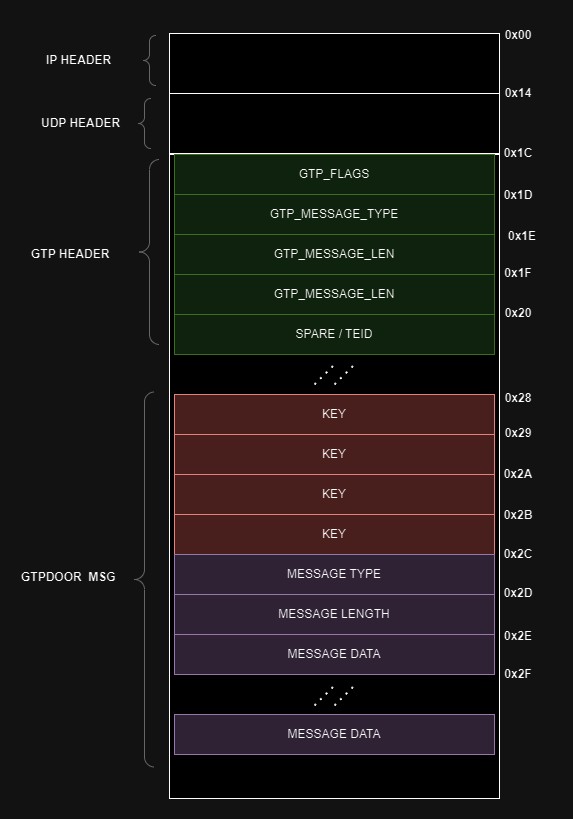
Task: Select the MESSAGE TYPE purple box
Action: pyautogui.click(x=334, y=574)
